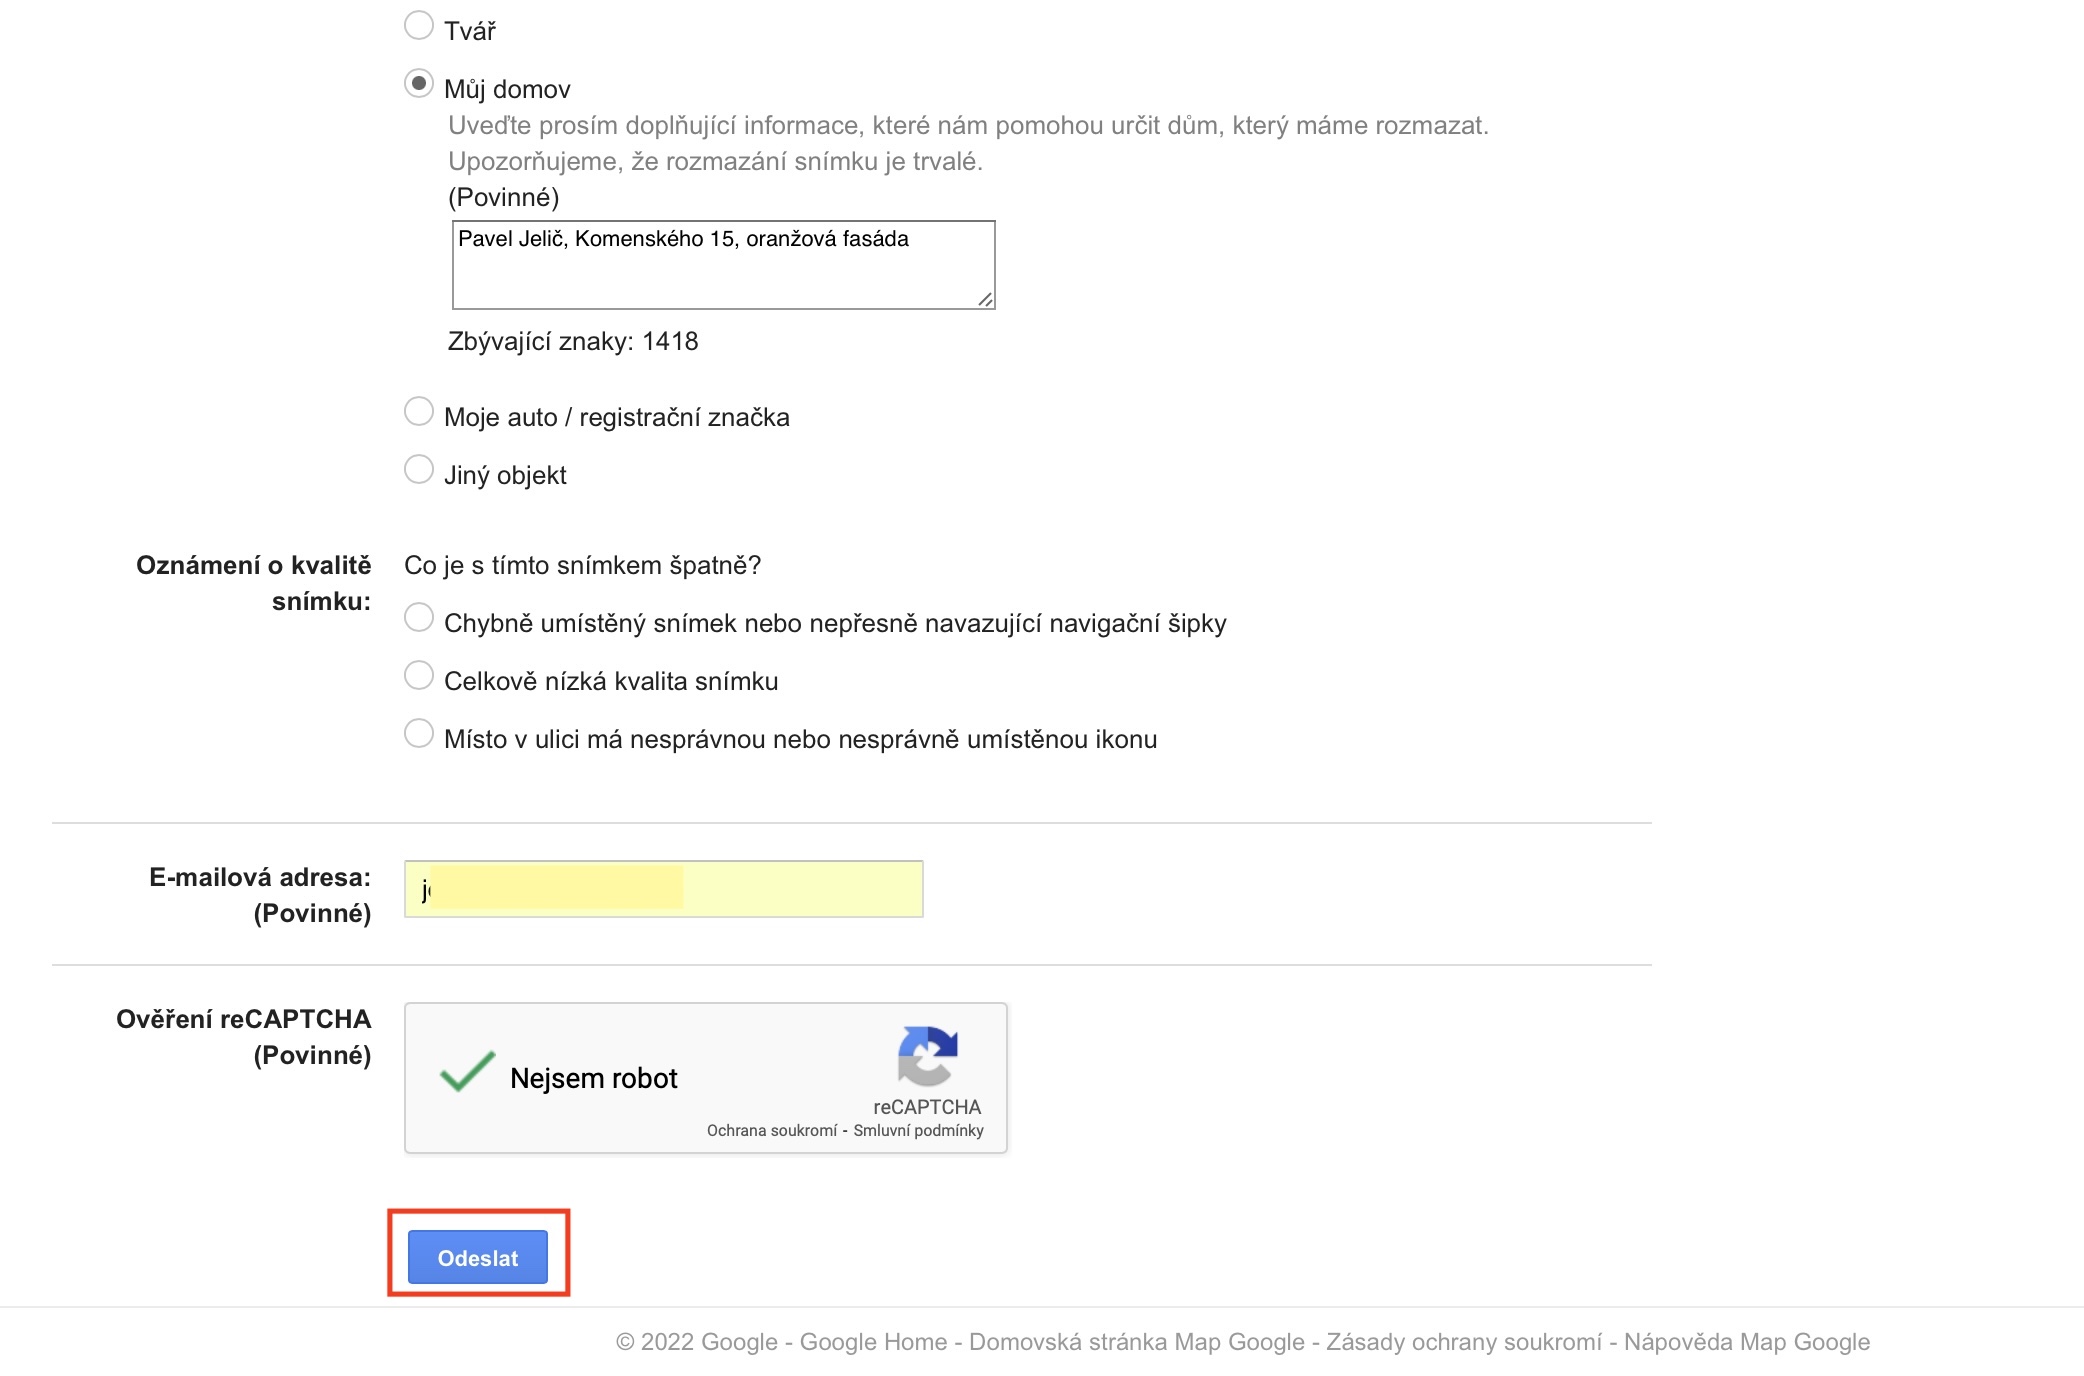The width and height of the screenshot is (2084, 1376).
Task: Click the E-mailová adresa input field
Action: 663,889
